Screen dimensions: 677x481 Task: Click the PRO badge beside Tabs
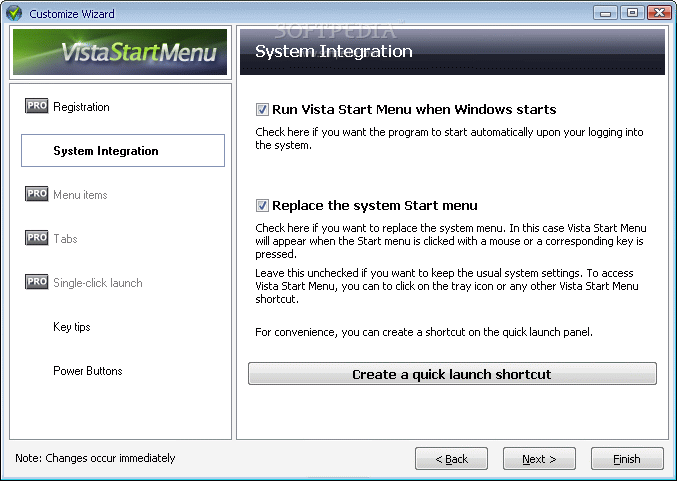pyautogui.click(x=37, y=238)
